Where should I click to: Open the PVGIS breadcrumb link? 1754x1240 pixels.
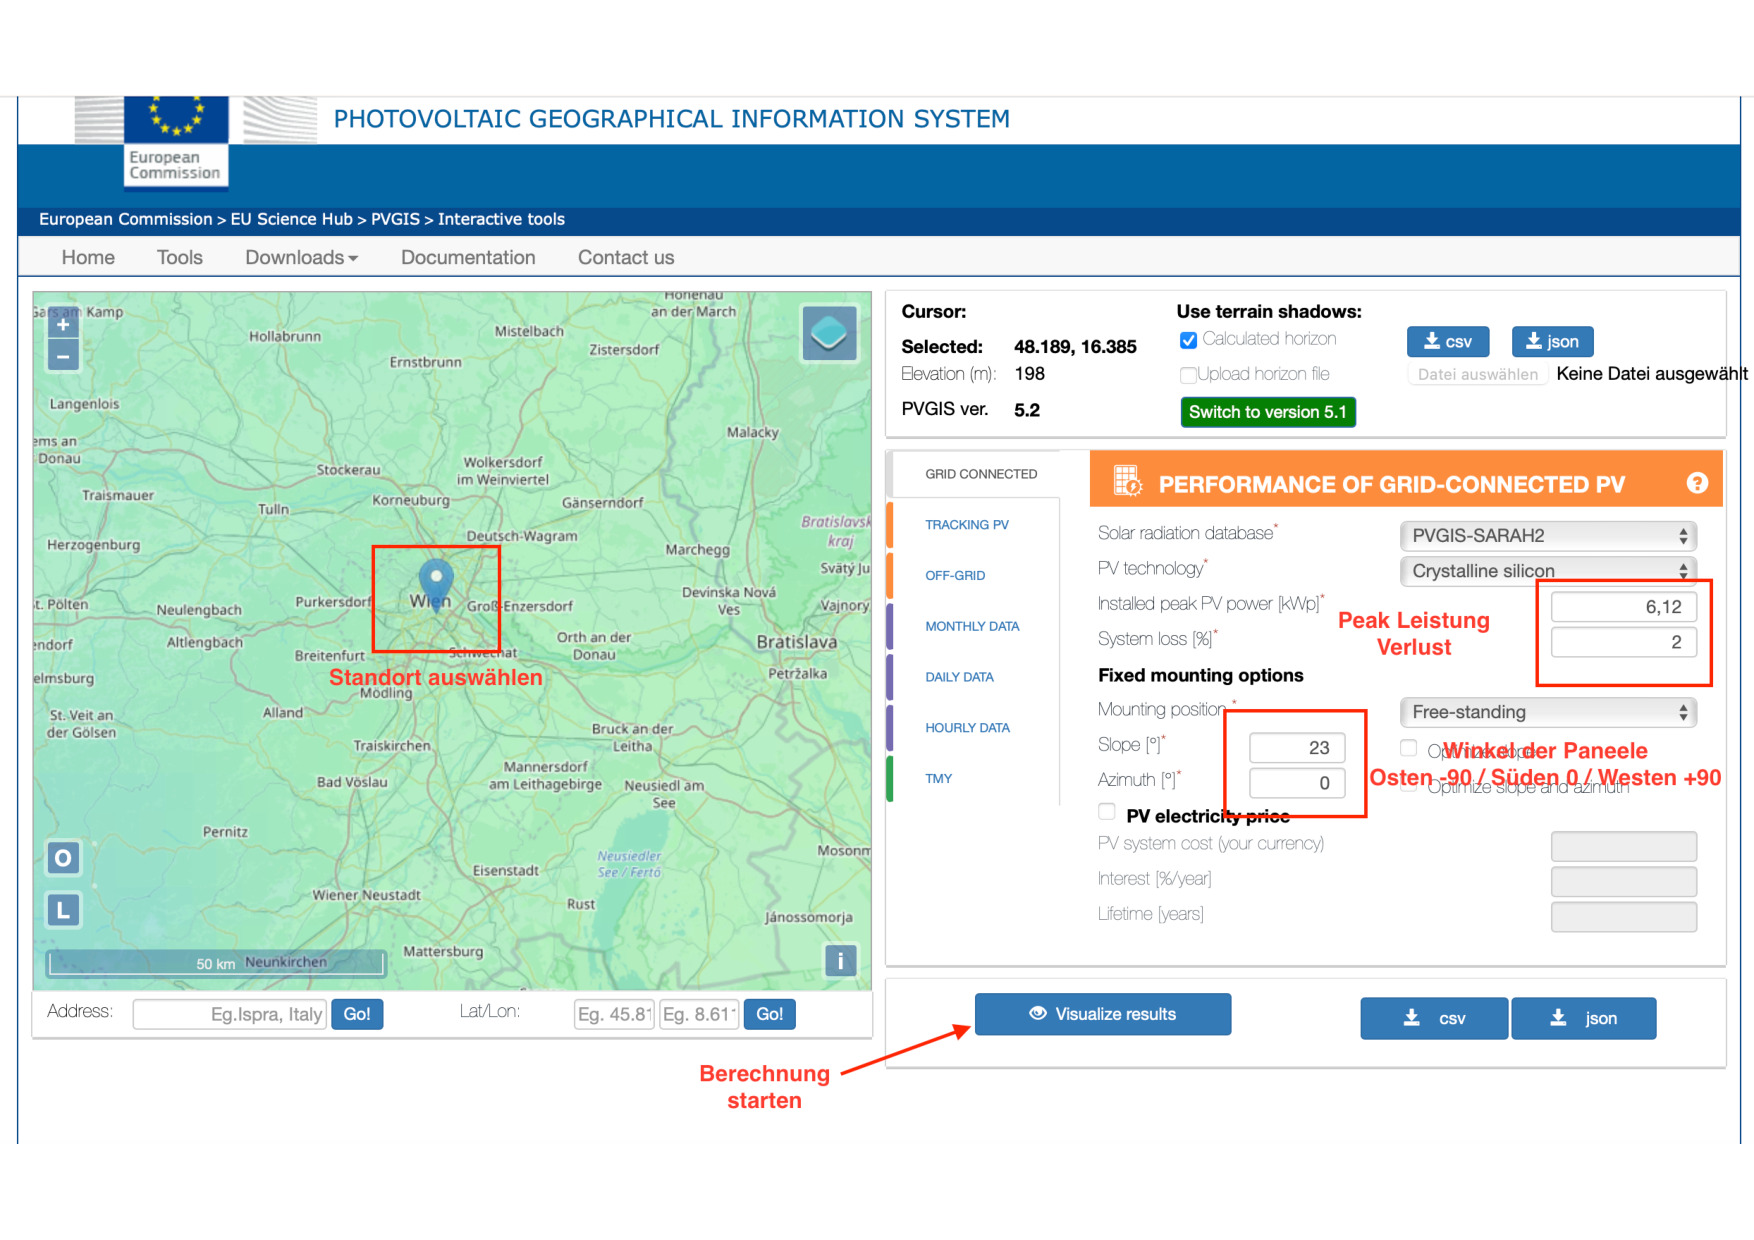(395, 219)
